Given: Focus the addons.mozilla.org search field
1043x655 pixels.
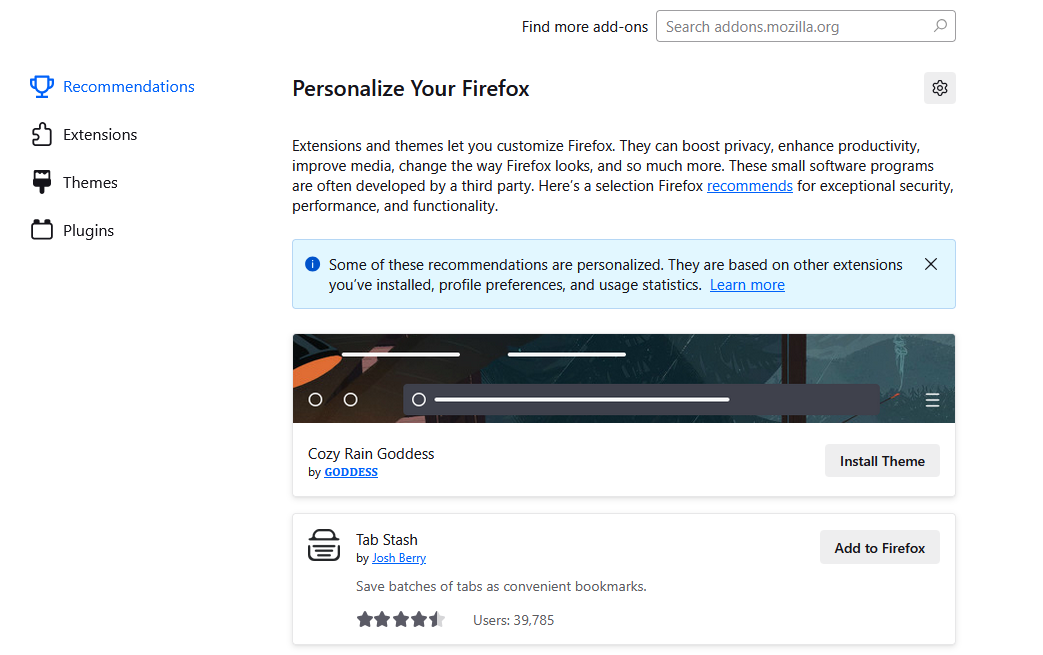Looking at the screenshot, I should point(795,27).
